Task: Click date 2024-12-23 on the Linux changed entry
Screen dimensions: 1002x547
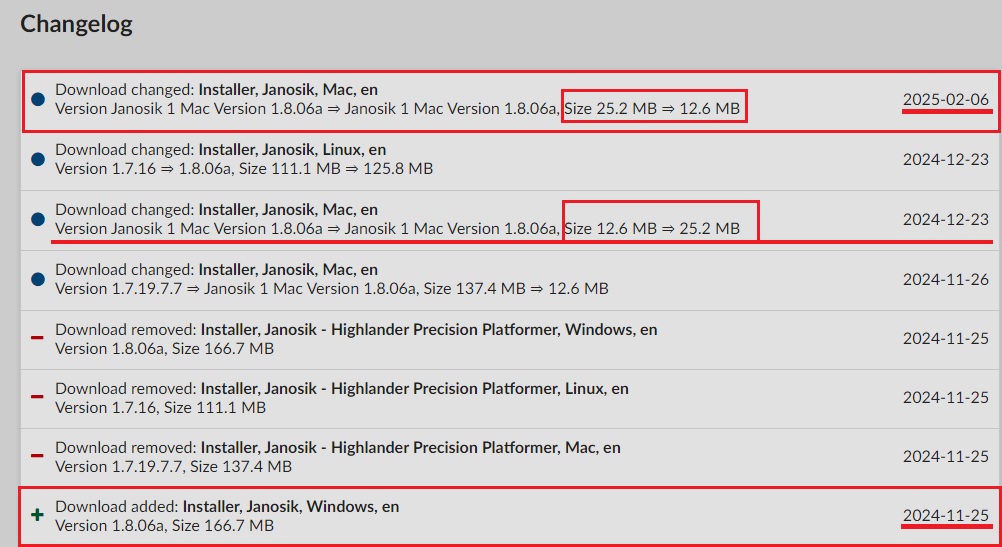Action: 946,160
